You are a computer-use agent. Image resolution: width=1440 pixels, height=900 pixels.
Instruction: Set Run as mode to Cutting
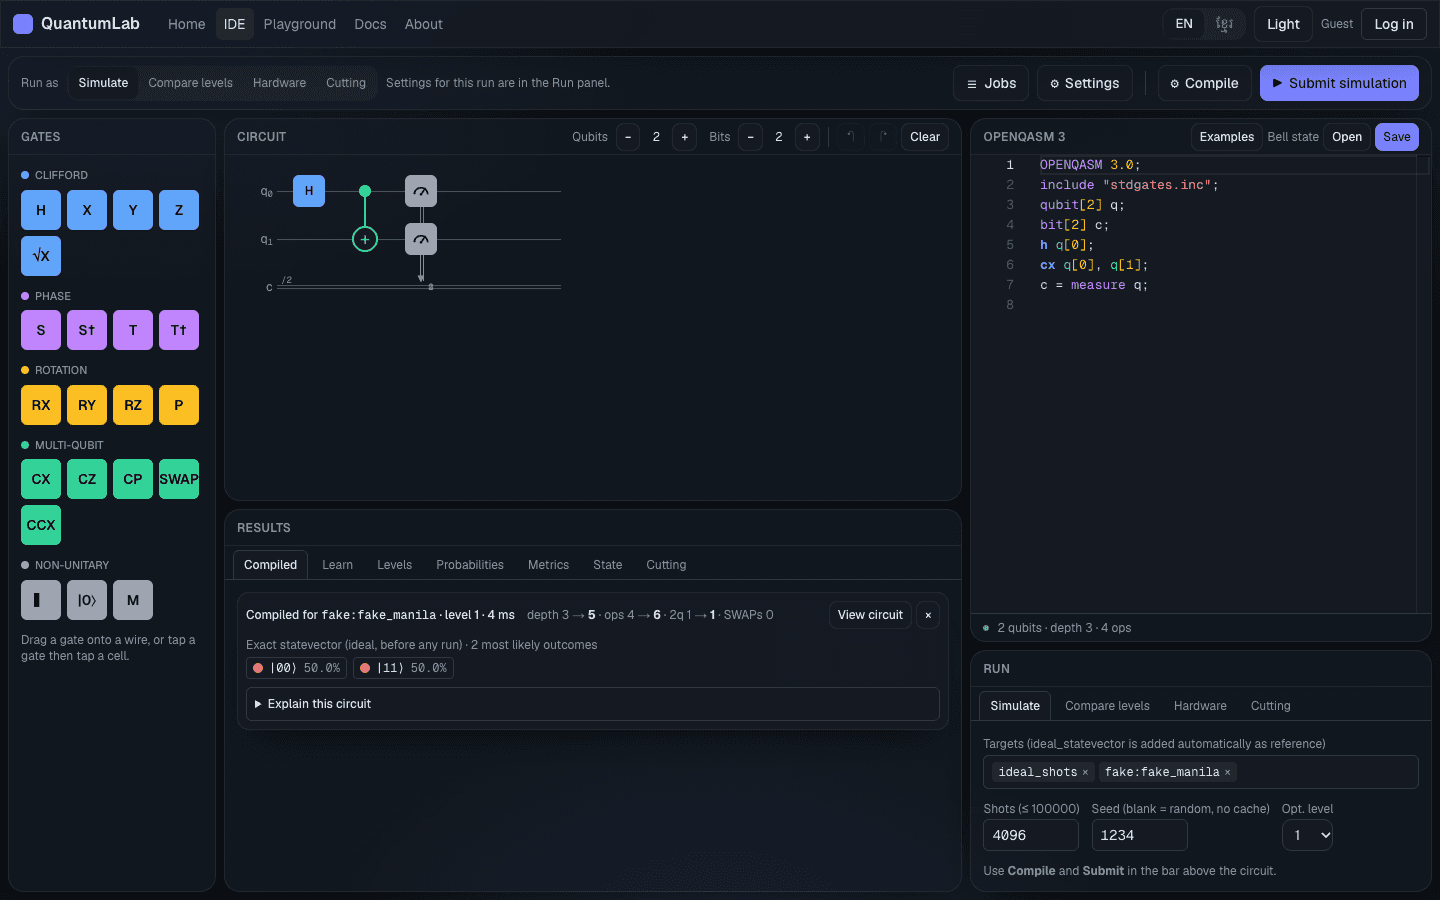tap(346, 83)
